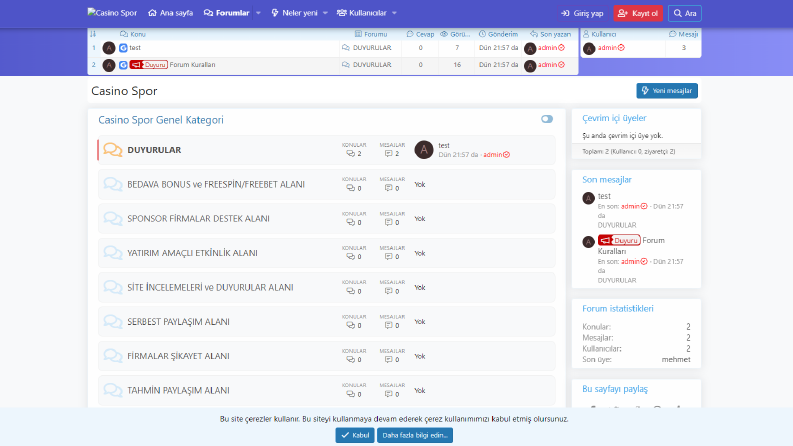Open FİRMALAR ŞİKAYET ALANI forum
Image resolution: width=793 pixels, height=446 pixels.
[x=179, y=356]
